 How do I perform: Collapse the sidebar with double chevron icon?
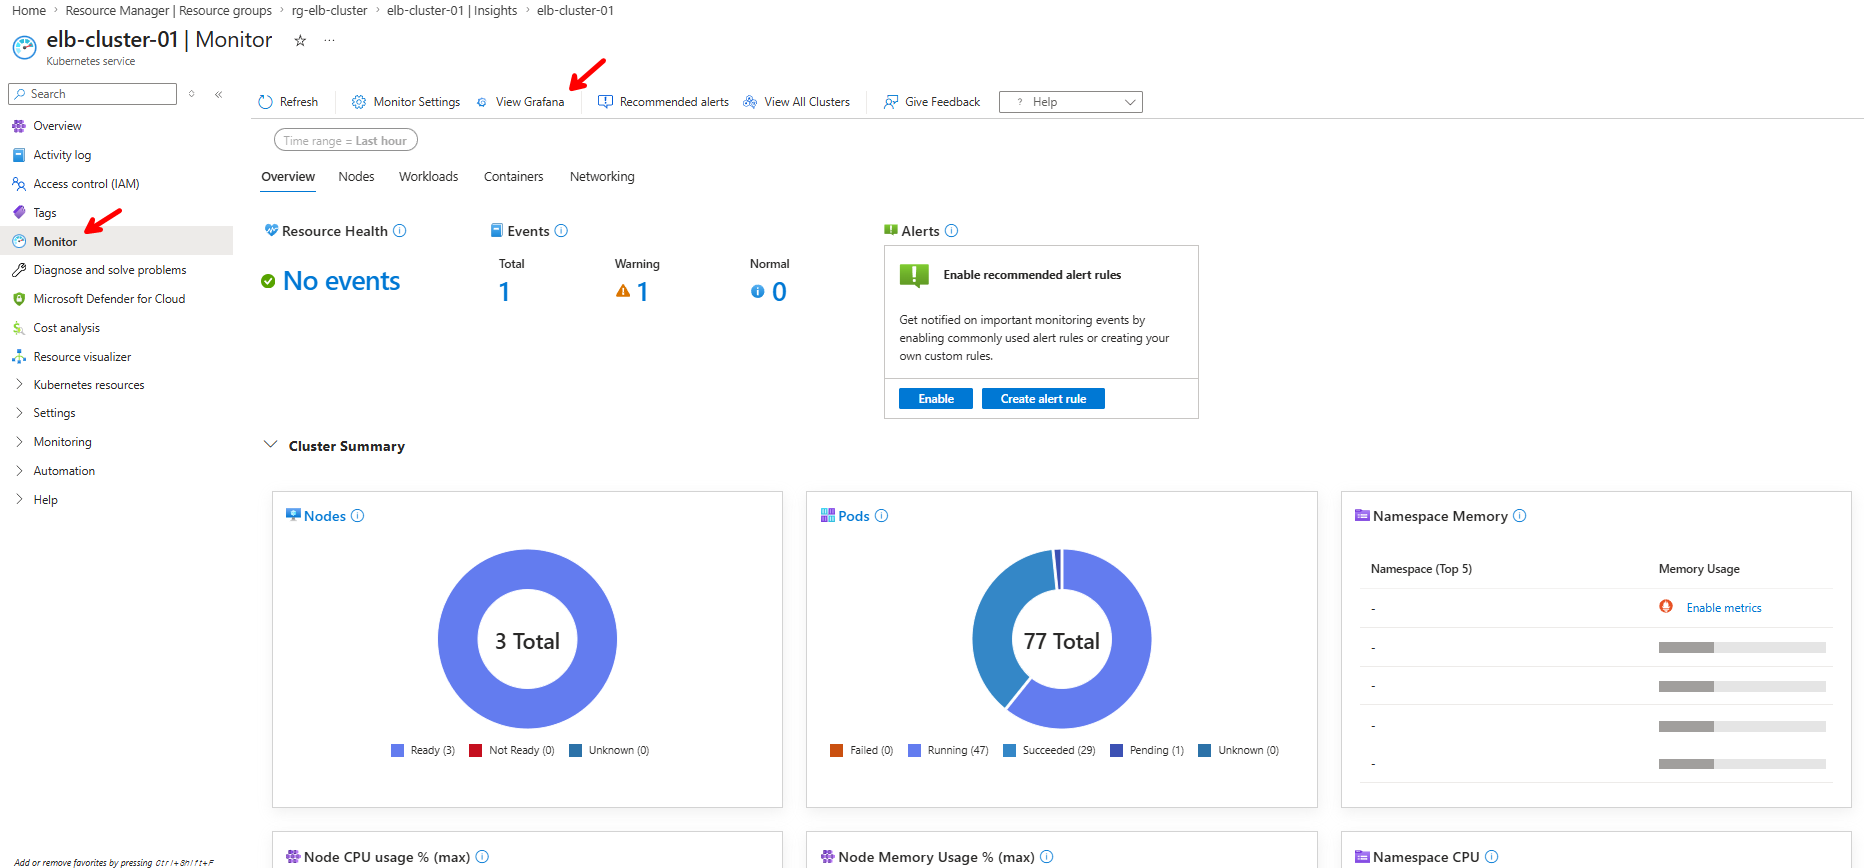click(x=218, y=94)
